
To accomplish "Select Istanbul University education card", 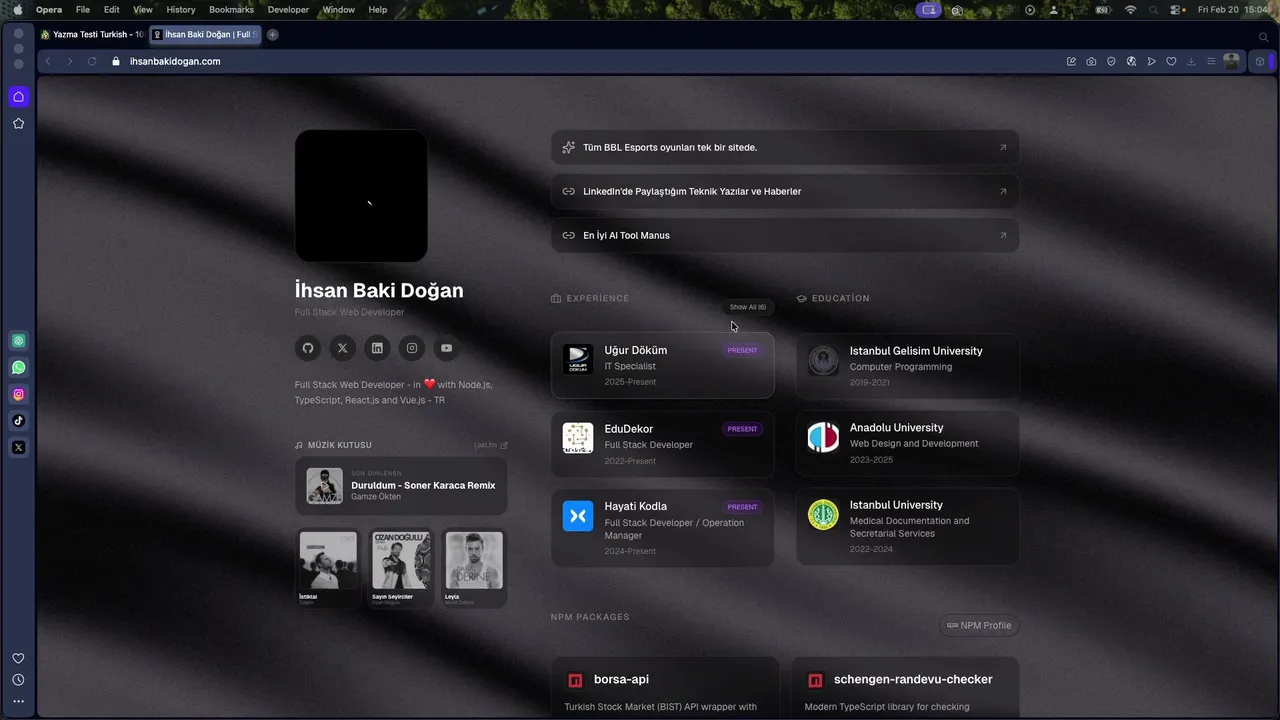I will click(x=908, y=526).
